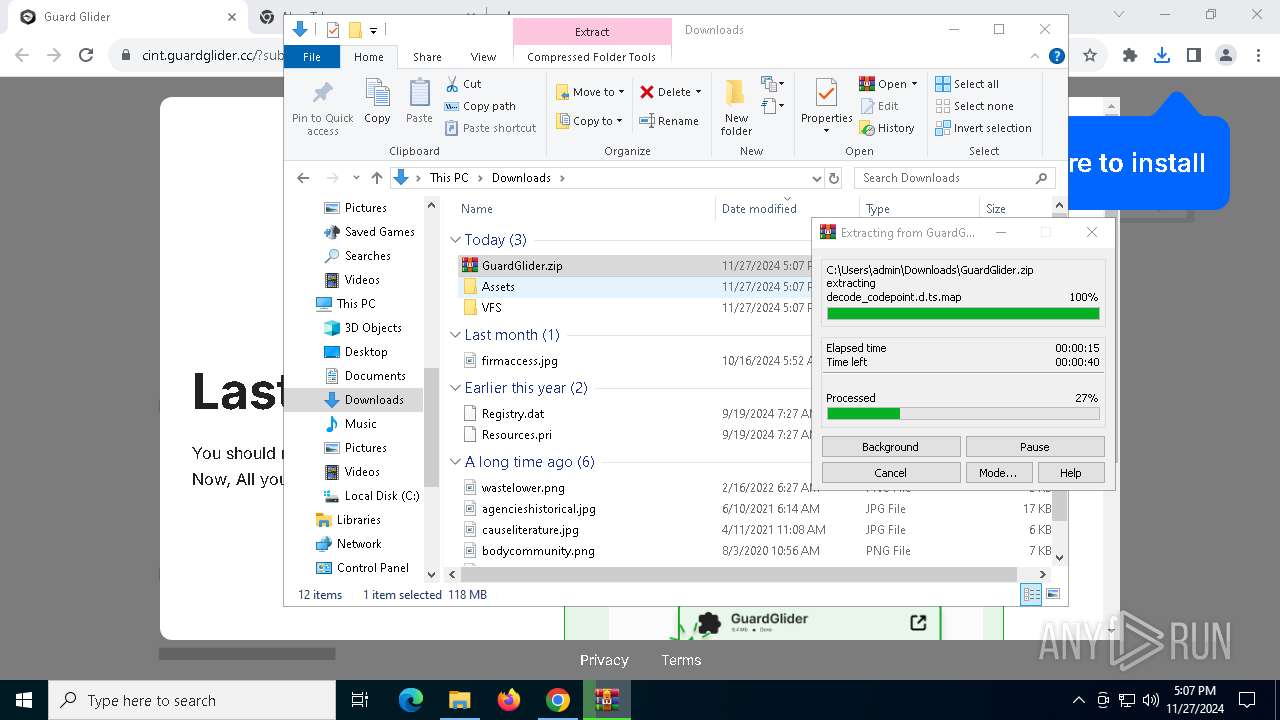
Task: Click the Processed 27% progress bar
Action: (x=962, y=413)
